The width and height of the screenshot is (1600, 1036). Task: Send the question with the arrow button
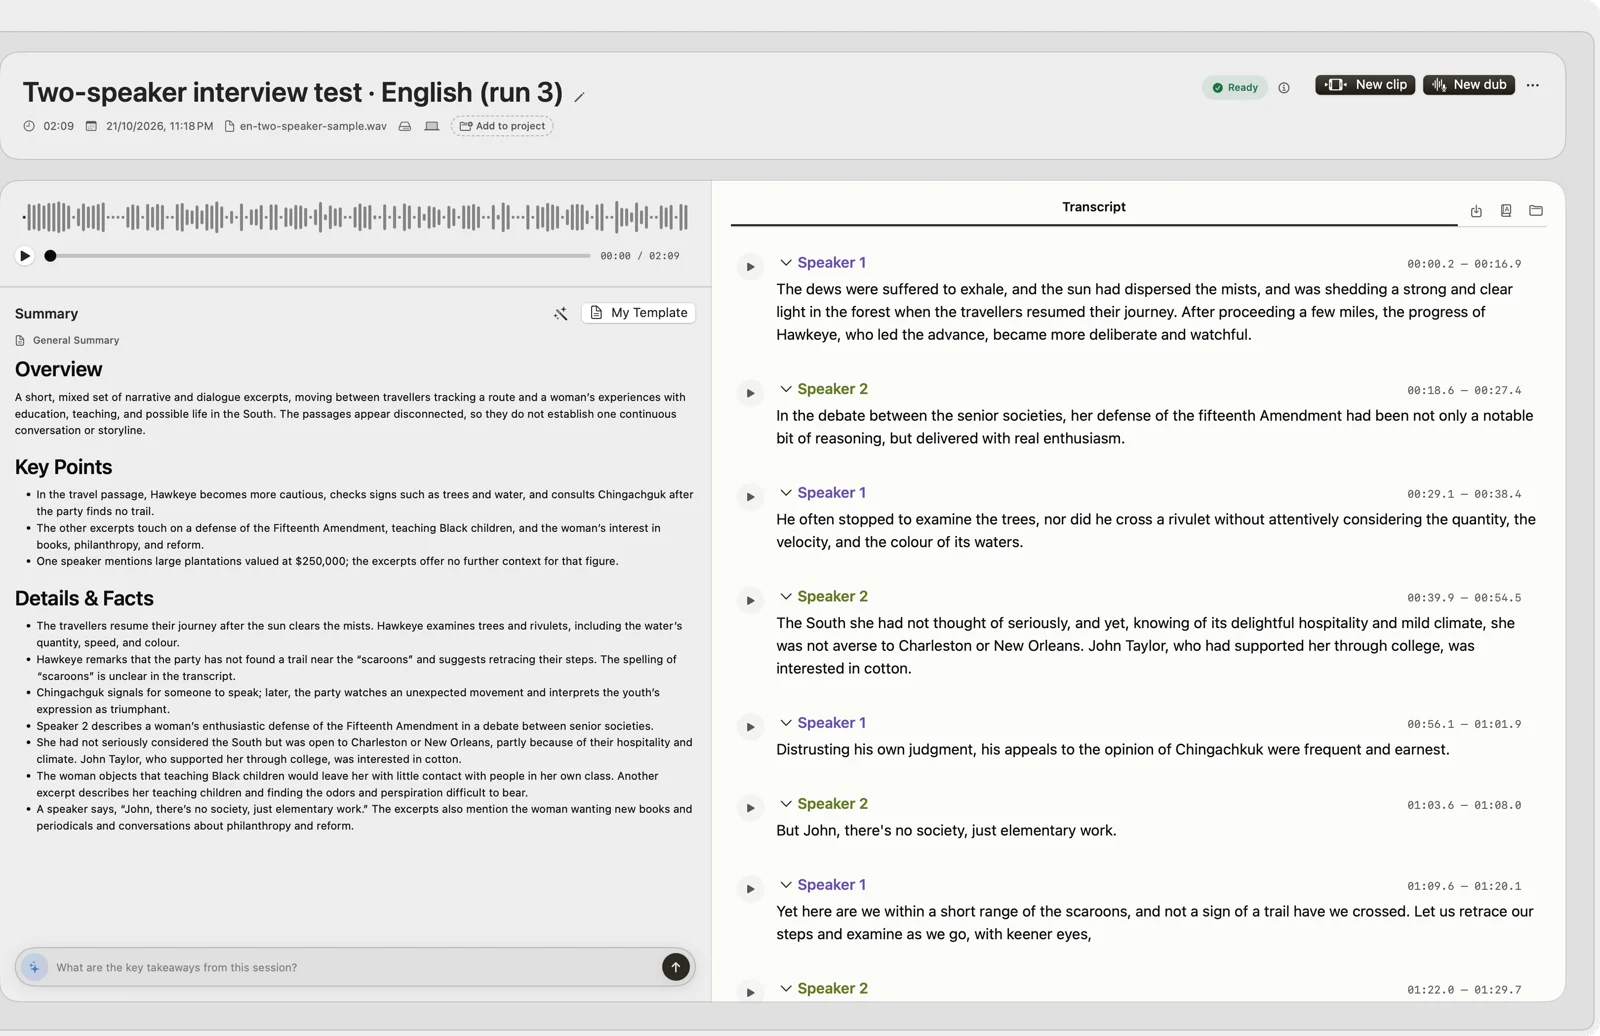point(676,967)
